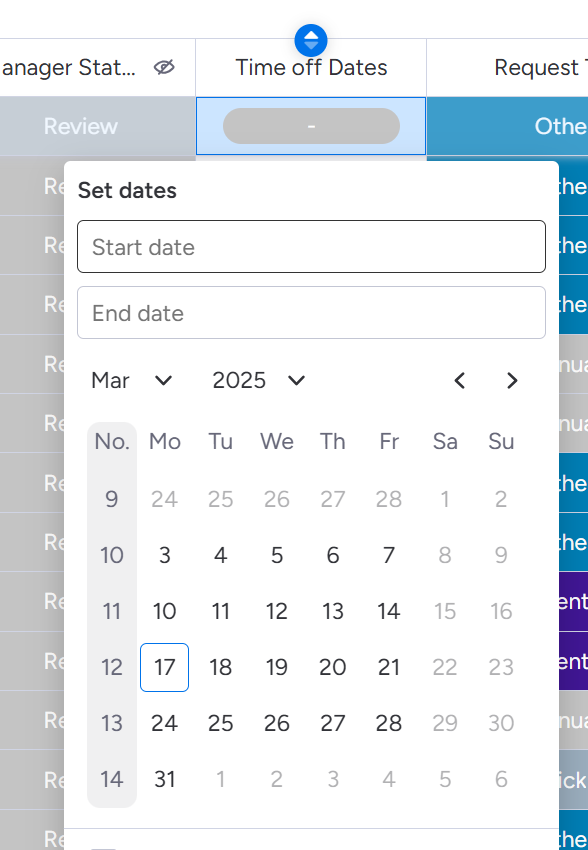The image size is (588, 850).
Task: Click the Time off Dates column header
Action: tap(311, 67)
